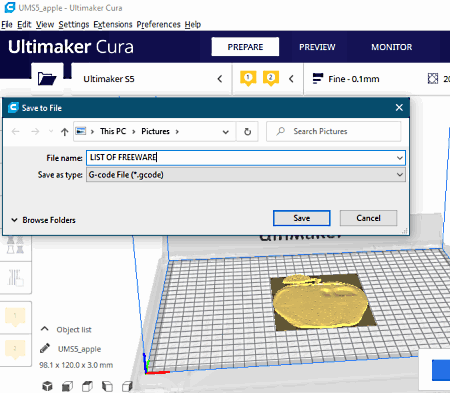The height and width of the screenshot is (393, 450).
Task: Open the Save as type dropdown
Action: tap(400, 175)
